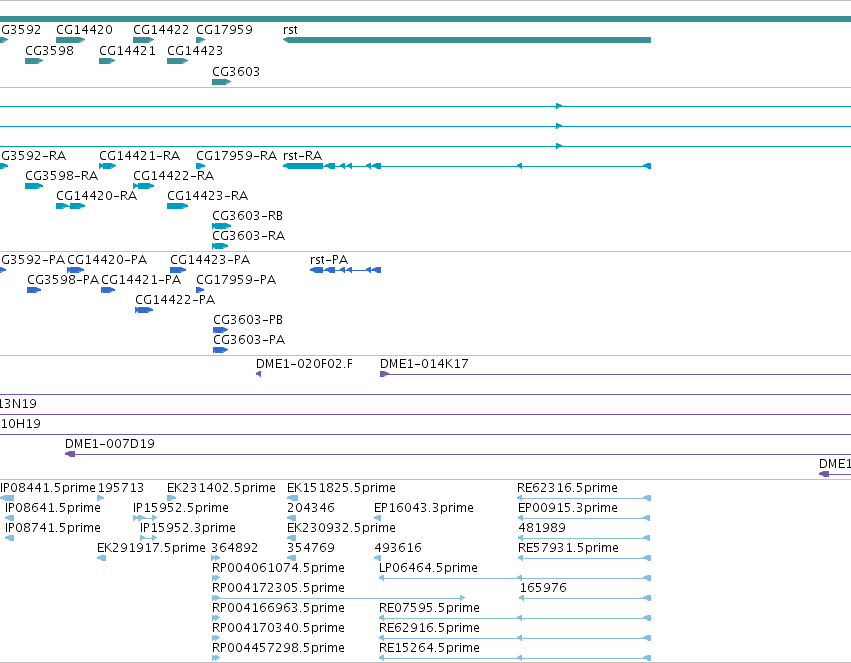Open EST label LP06464.5prime
The width and height of the screenshot is (851, 663).
(x=428, y=569)
